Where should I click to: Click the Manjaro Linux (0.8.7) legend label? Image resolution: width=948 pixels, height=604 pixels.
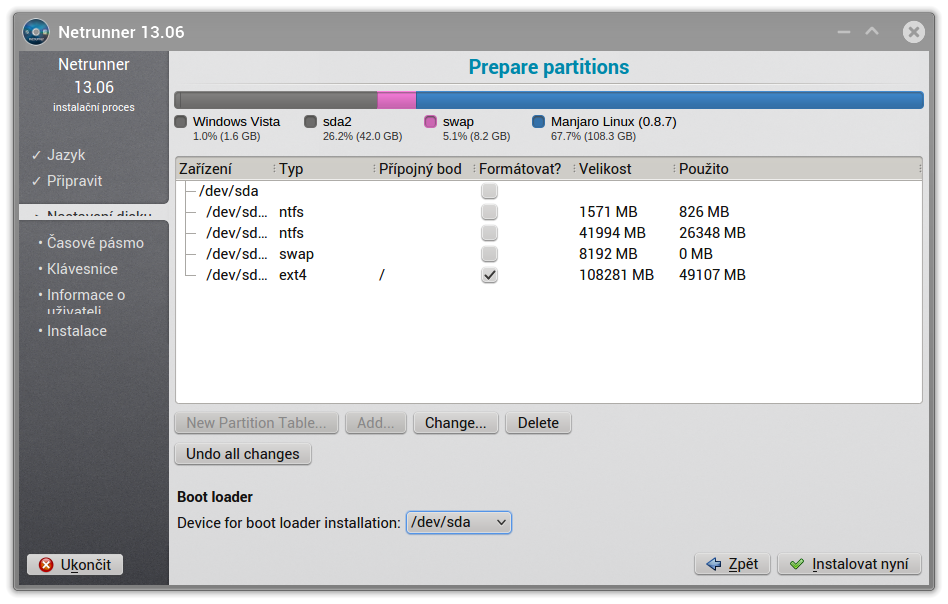click(614, 122)
